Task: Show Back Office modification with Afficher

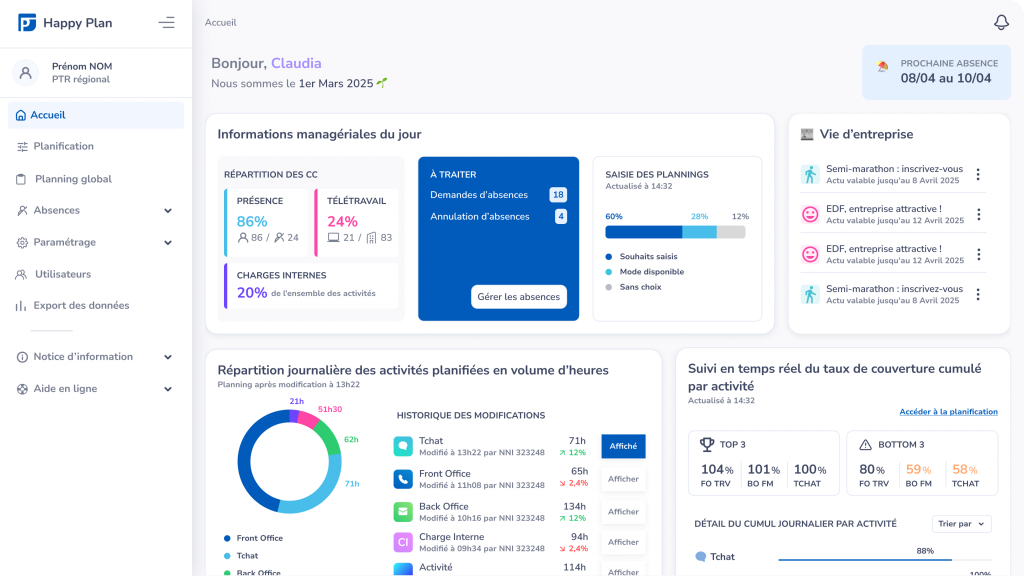Action: coord(623,512)
